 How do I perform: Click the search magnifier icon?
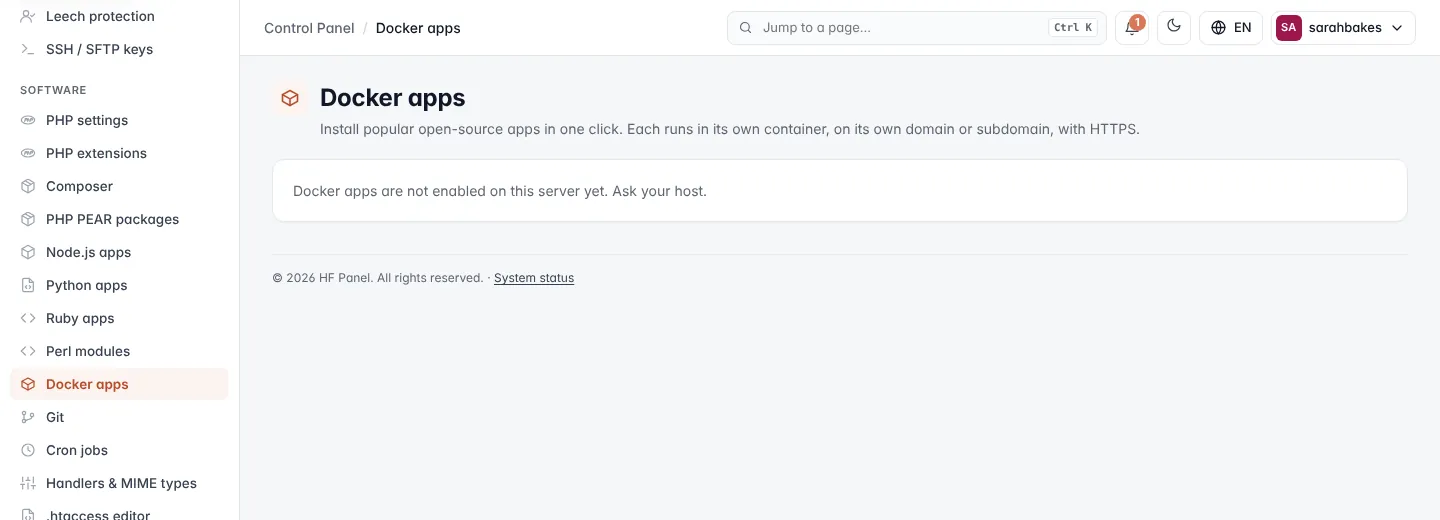745,28
